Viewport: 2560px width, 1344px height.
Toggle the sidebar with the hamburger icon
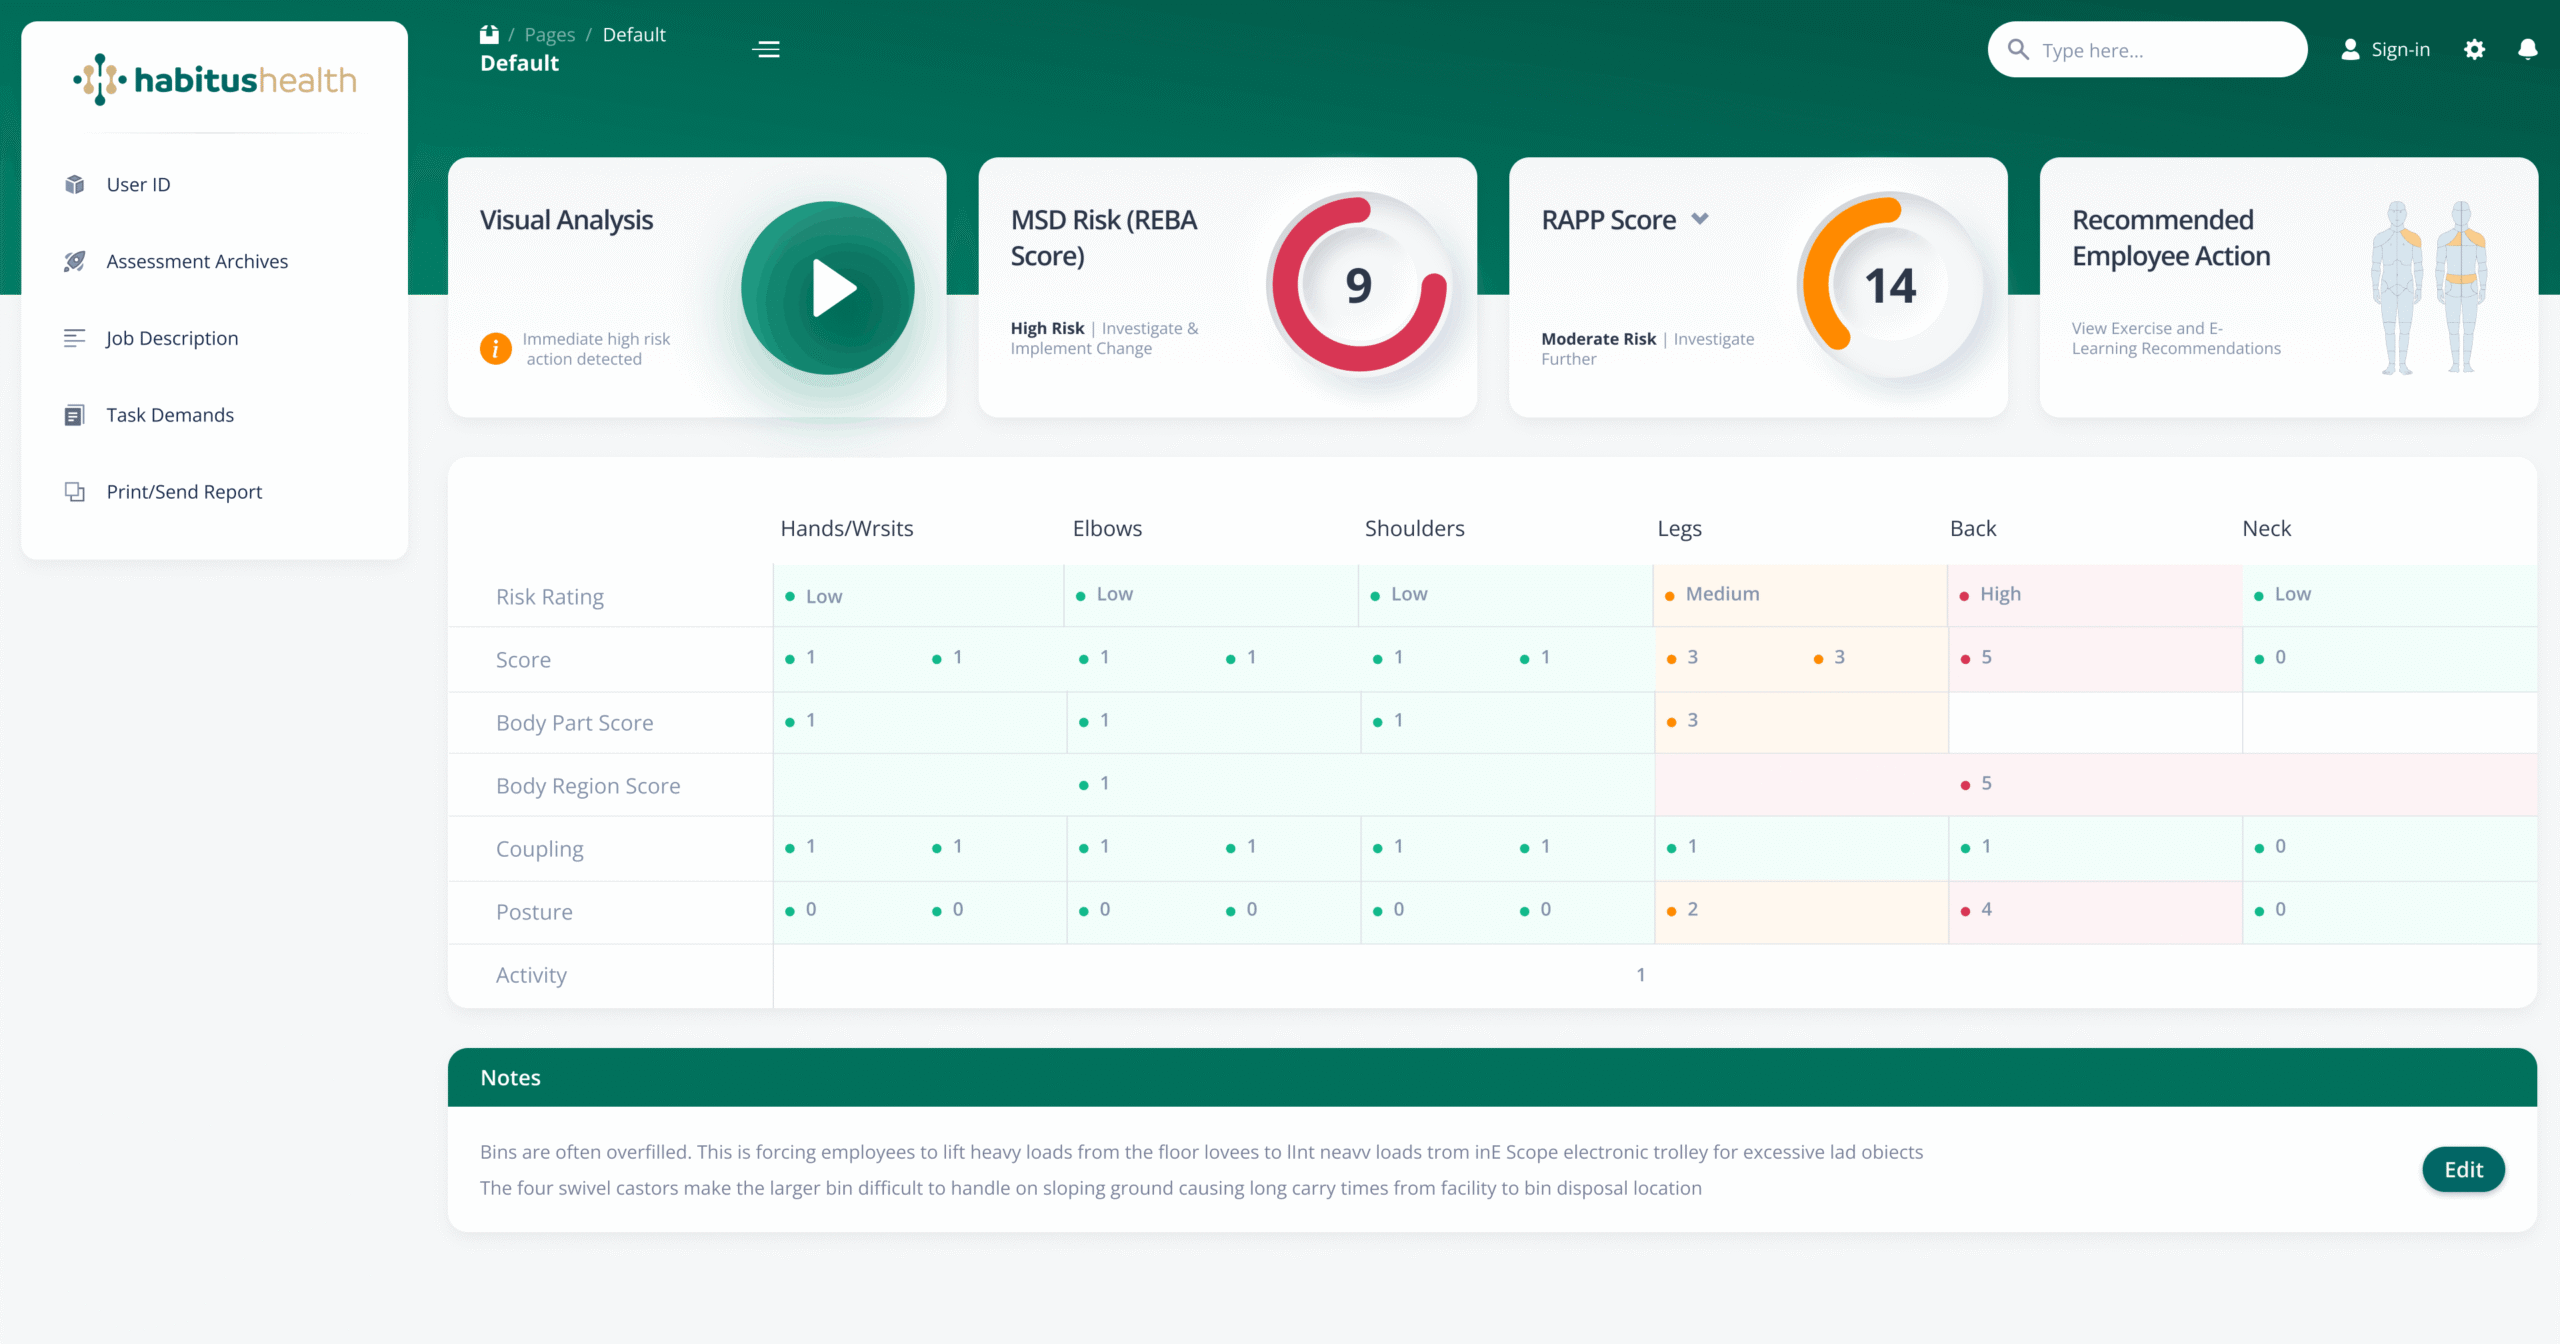click(x=766, y=49)
